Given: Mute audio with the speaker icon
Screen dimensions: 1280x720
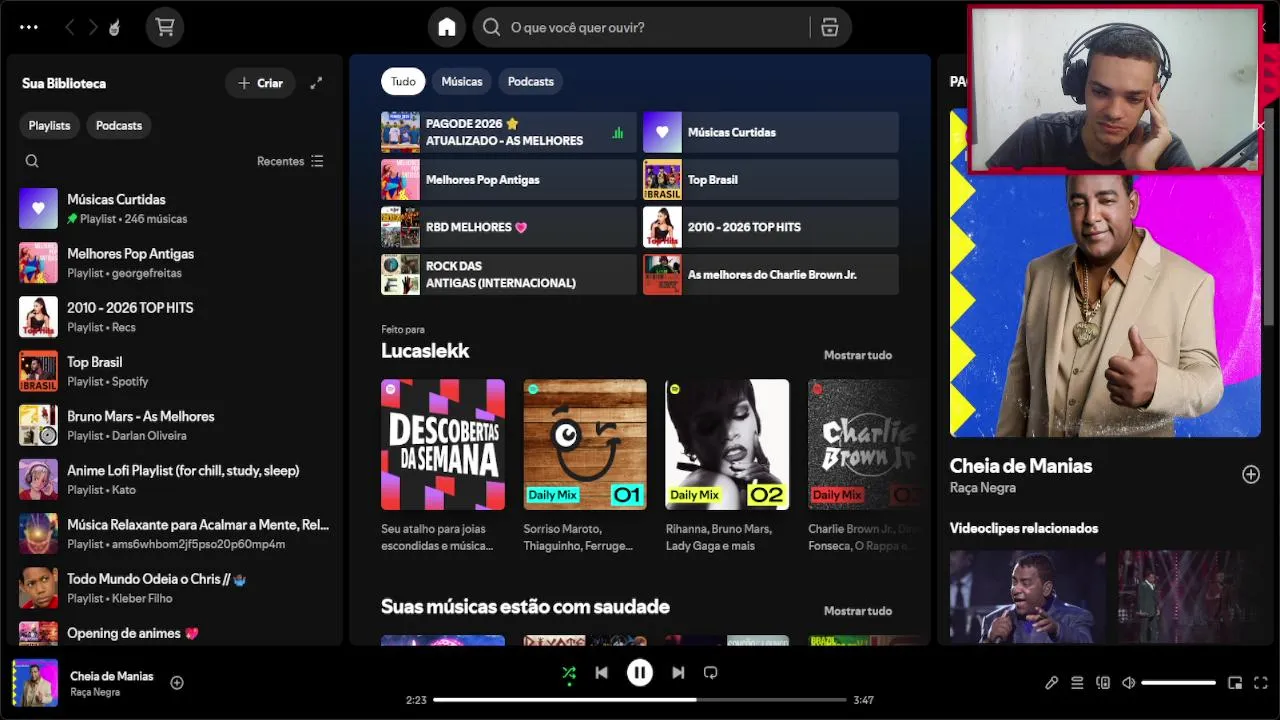Looking at the screenshot, I should tap(1129, 683).
